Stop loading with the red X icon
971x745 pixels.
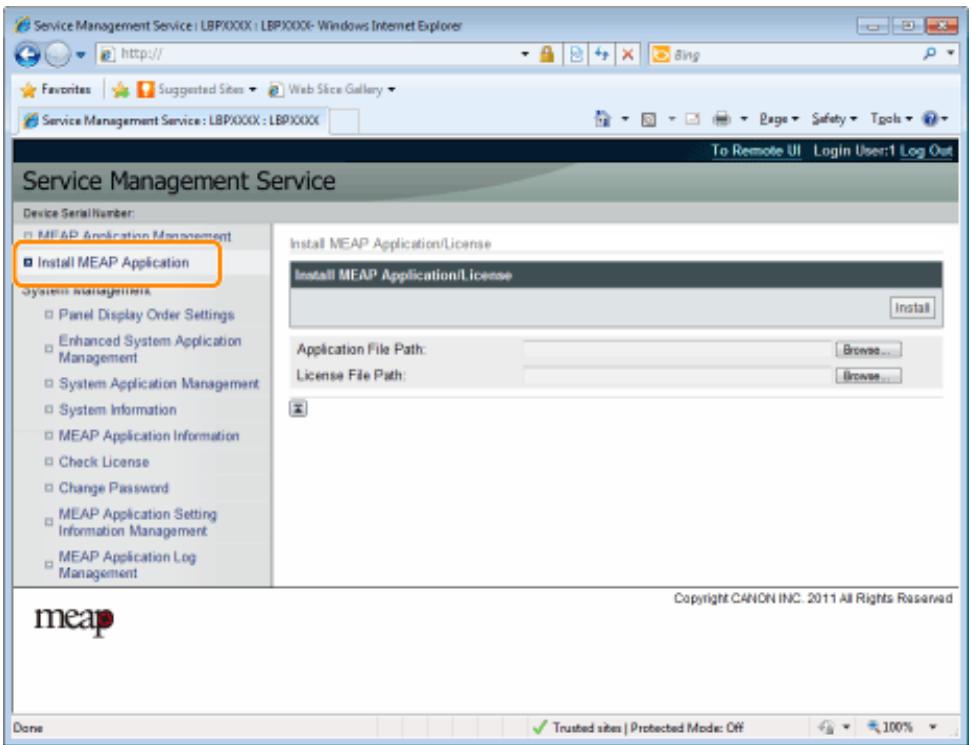(627, 54)
